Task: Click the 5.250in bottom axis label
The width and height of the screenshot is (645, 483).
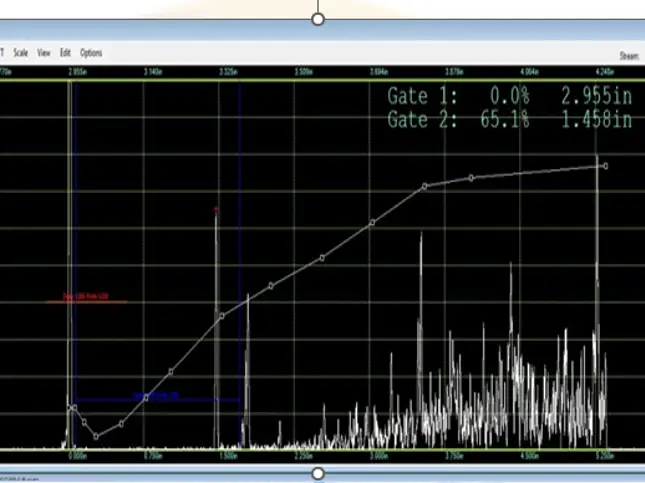Action: tap(605, 456)
